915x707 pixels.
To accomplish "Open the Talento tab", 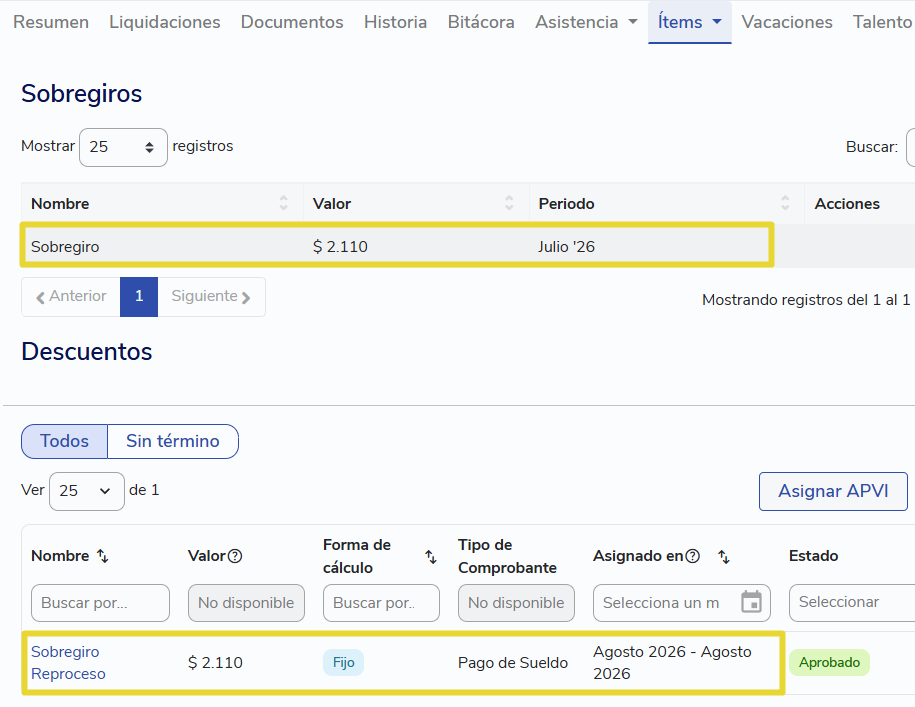I will pyautogui.click(x=882, y=22).
